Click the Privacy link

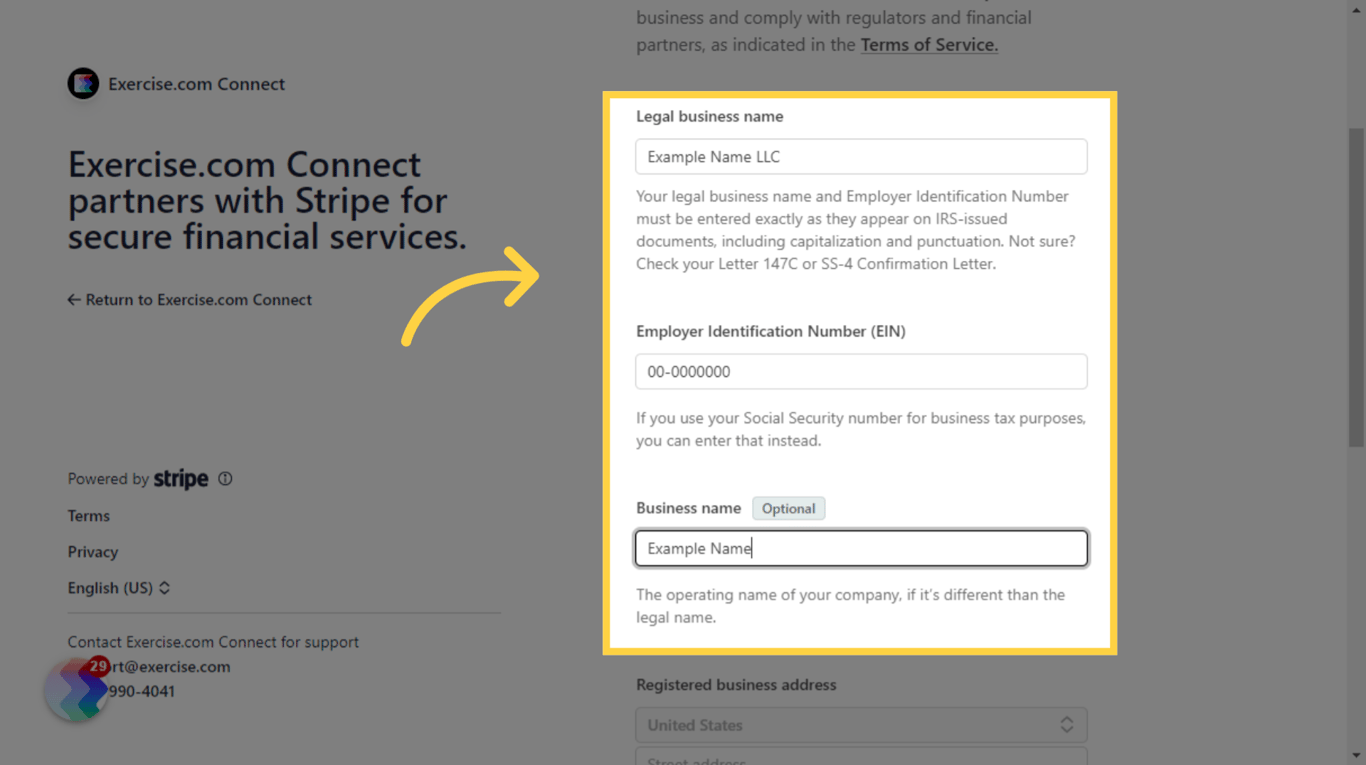(x=93, y=551)
